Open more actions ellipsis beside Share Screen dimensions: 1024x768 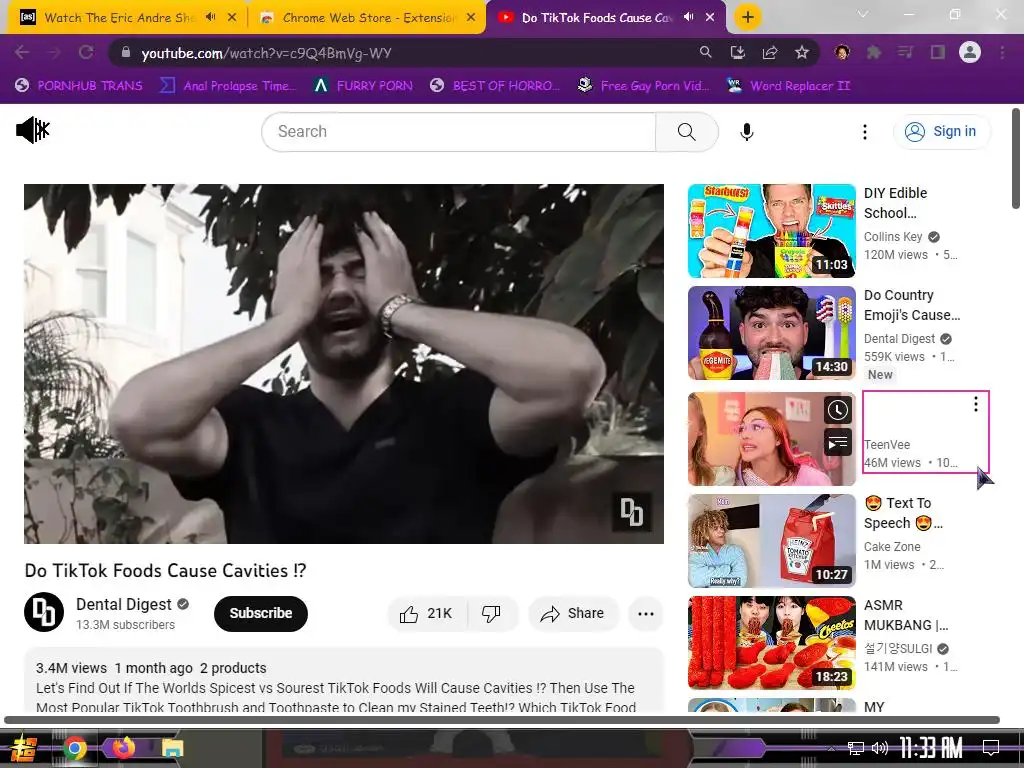[x=646, y=613]
